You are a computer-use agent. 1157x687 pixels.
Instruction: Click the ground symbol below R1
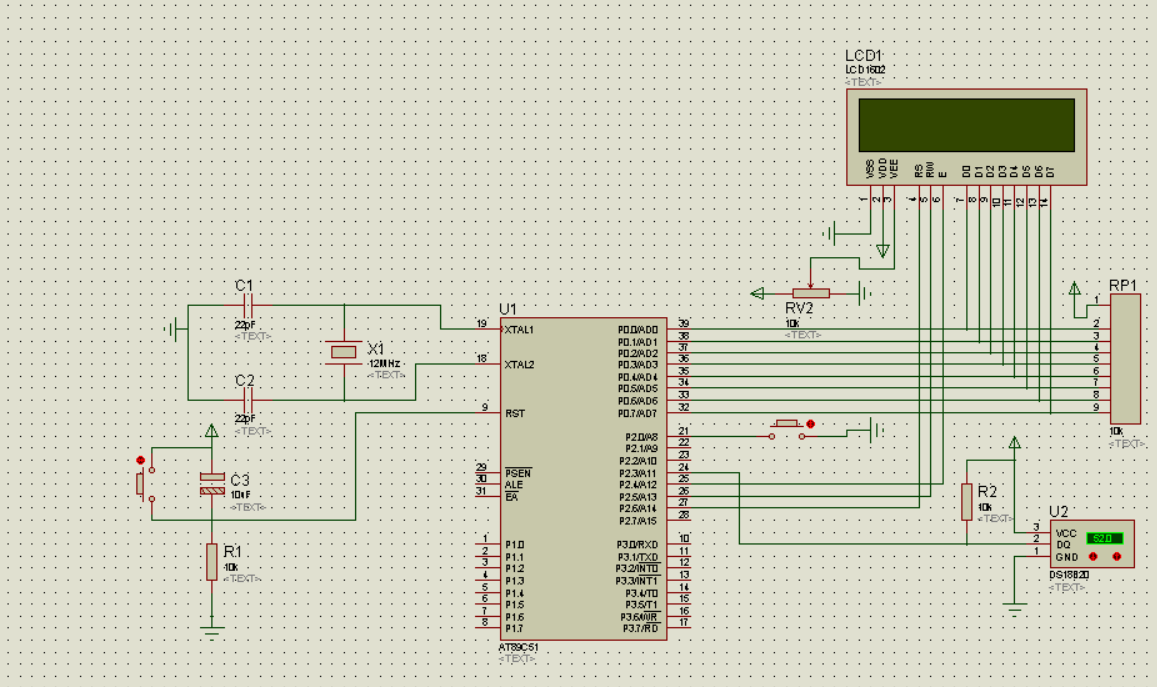212,631
